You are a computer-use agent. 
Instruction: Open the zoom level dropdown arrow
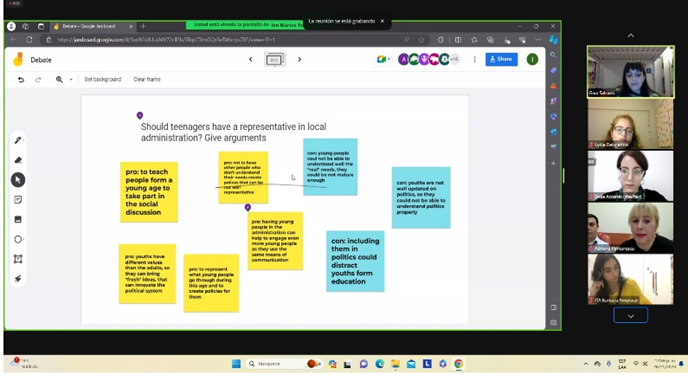coord(71,79)
